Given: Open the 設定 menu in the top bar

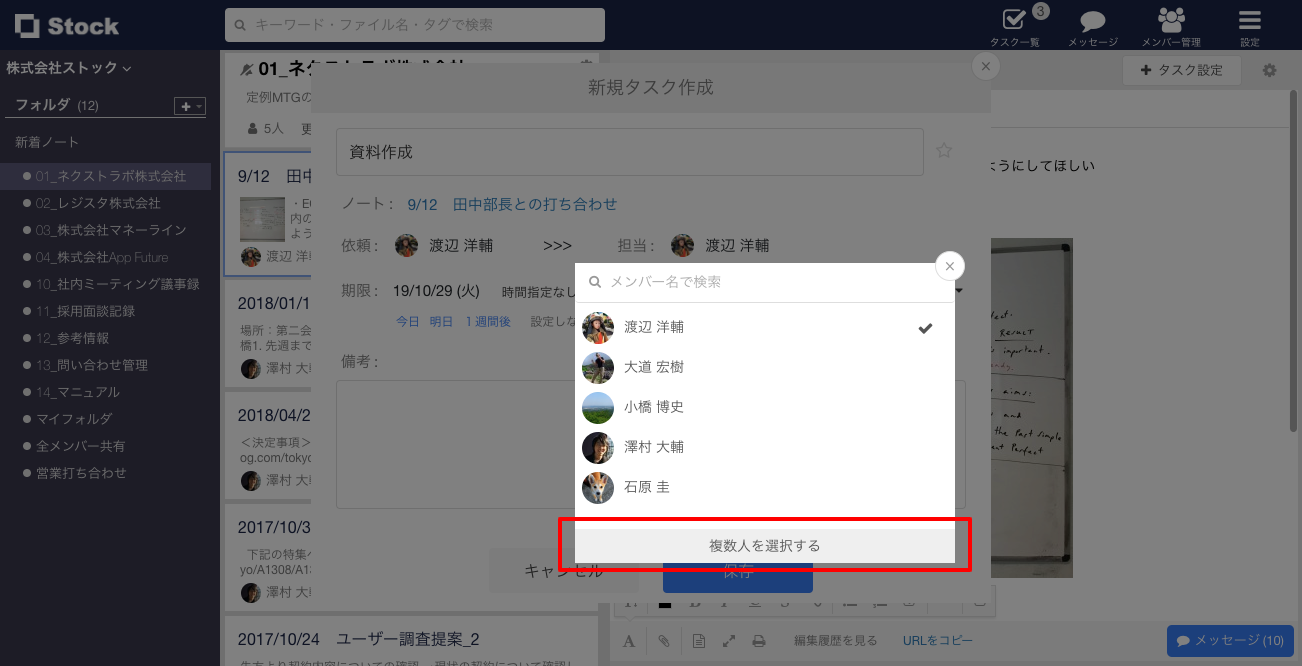Looking at the screenshot, I should click(1248, 24).
